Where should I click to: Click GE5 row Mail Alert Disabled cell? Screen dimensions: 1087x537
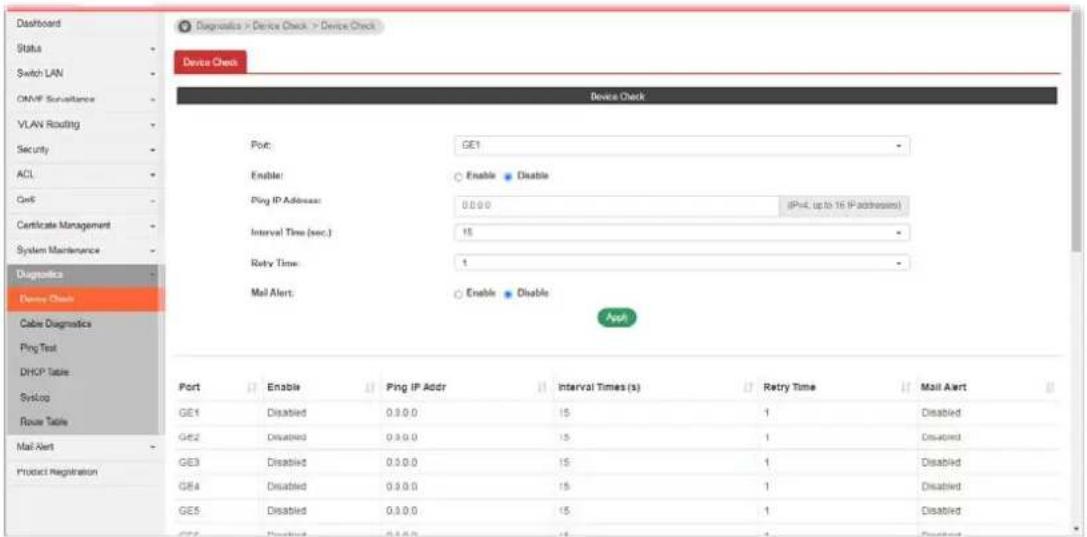[941, 511]
